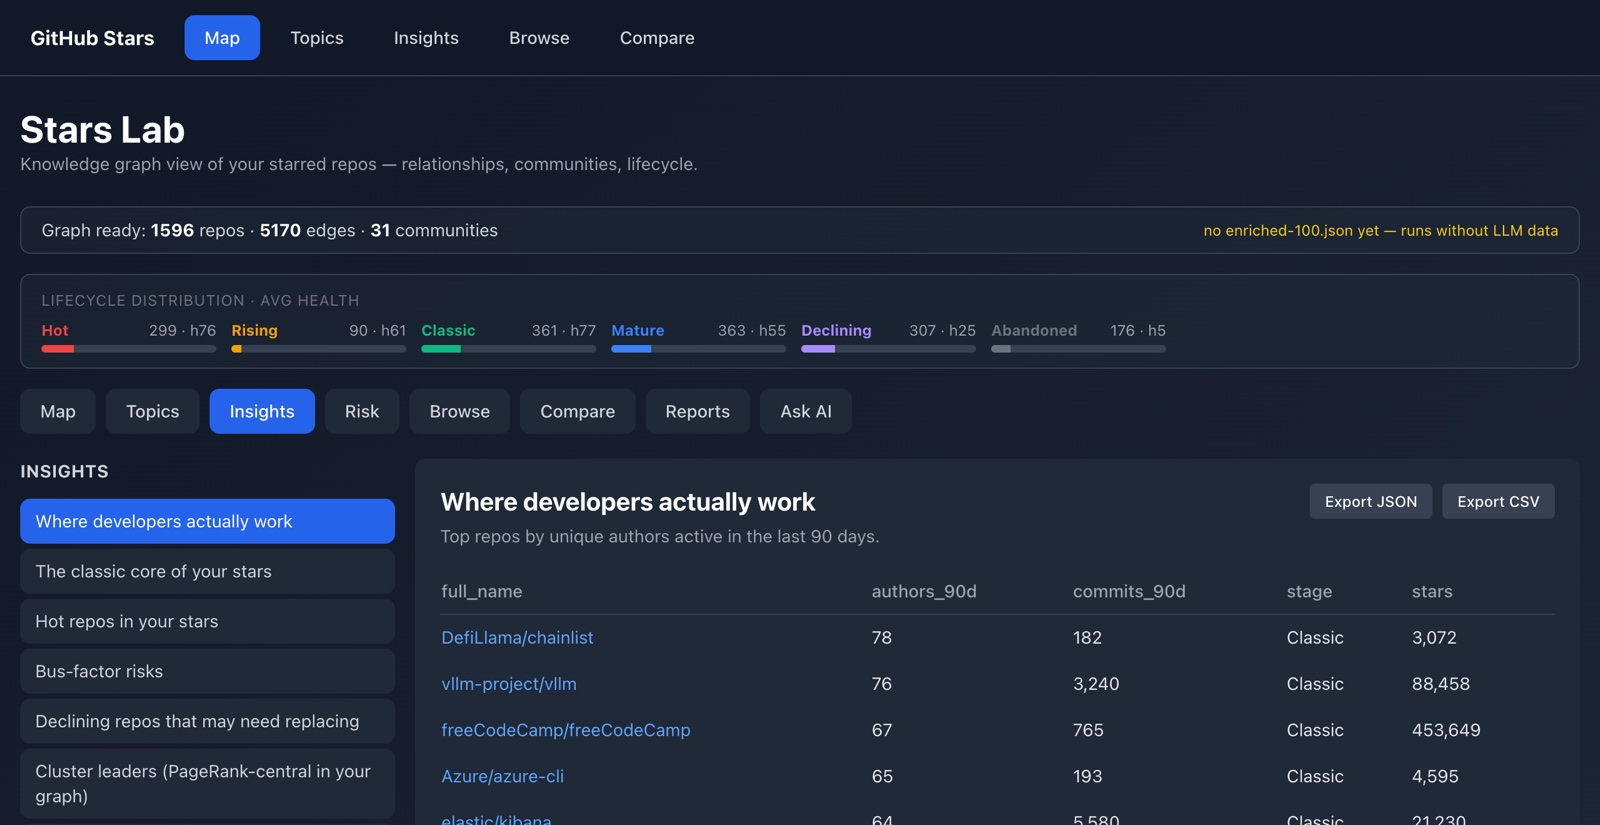The image size is (1600, 825).
Task: Click the commits_90d column header
Action: (x=1129, y=591)
